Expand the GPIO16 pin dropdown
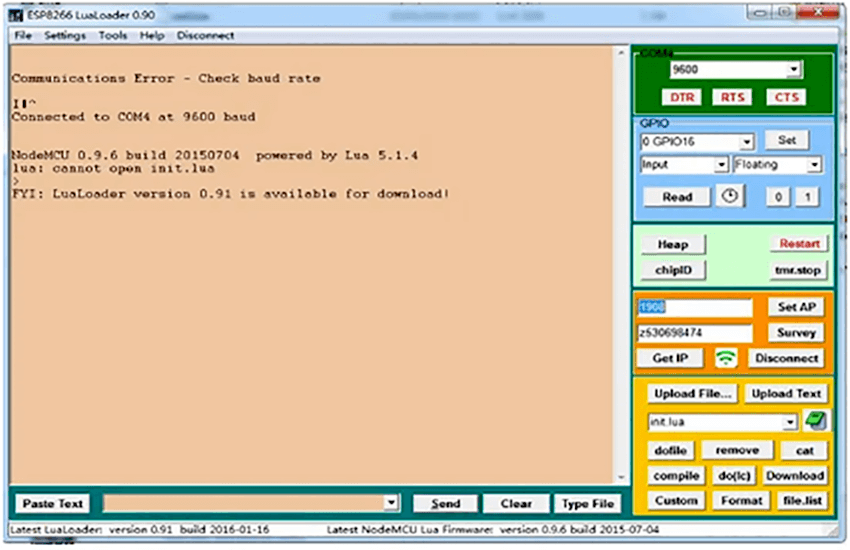 (x=746, y=142)
